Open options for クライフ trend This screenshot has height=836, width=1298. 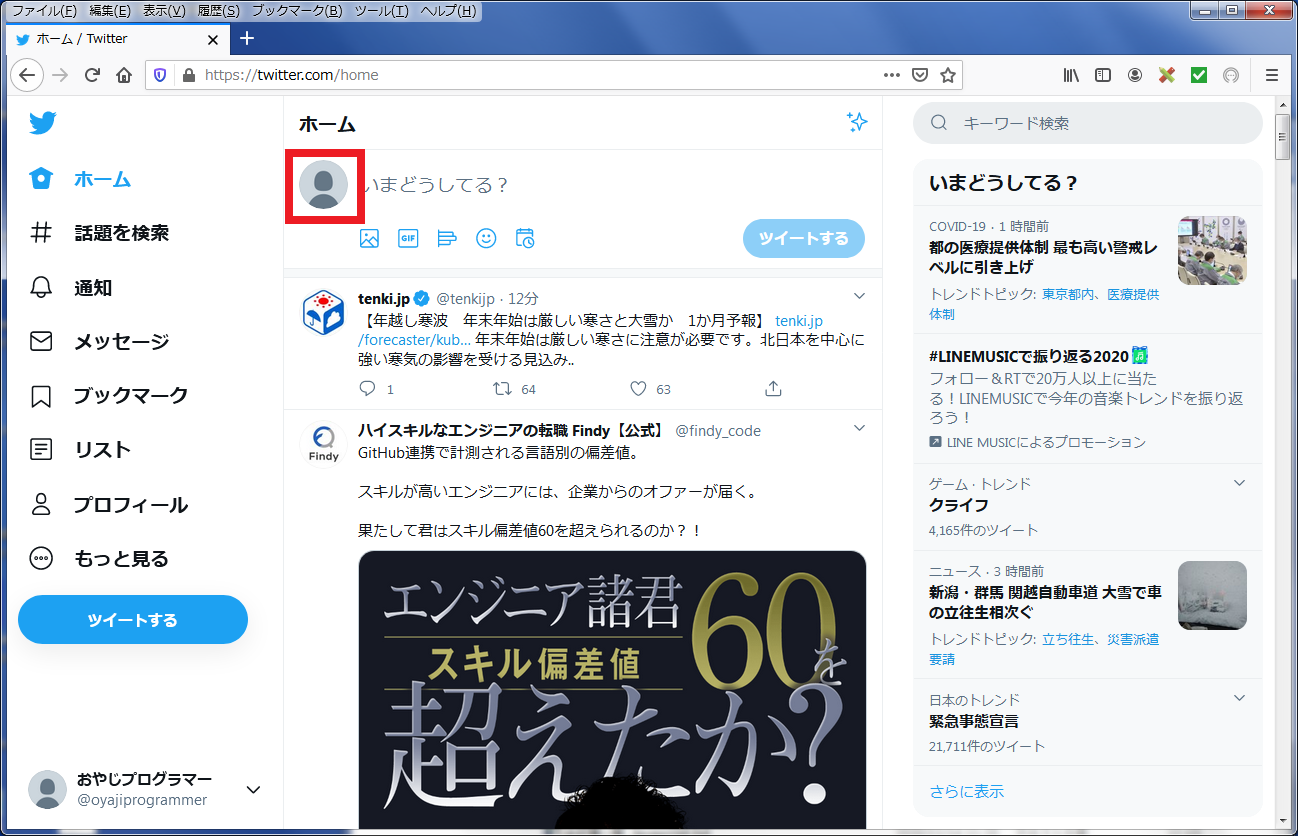pos(1239,483)
